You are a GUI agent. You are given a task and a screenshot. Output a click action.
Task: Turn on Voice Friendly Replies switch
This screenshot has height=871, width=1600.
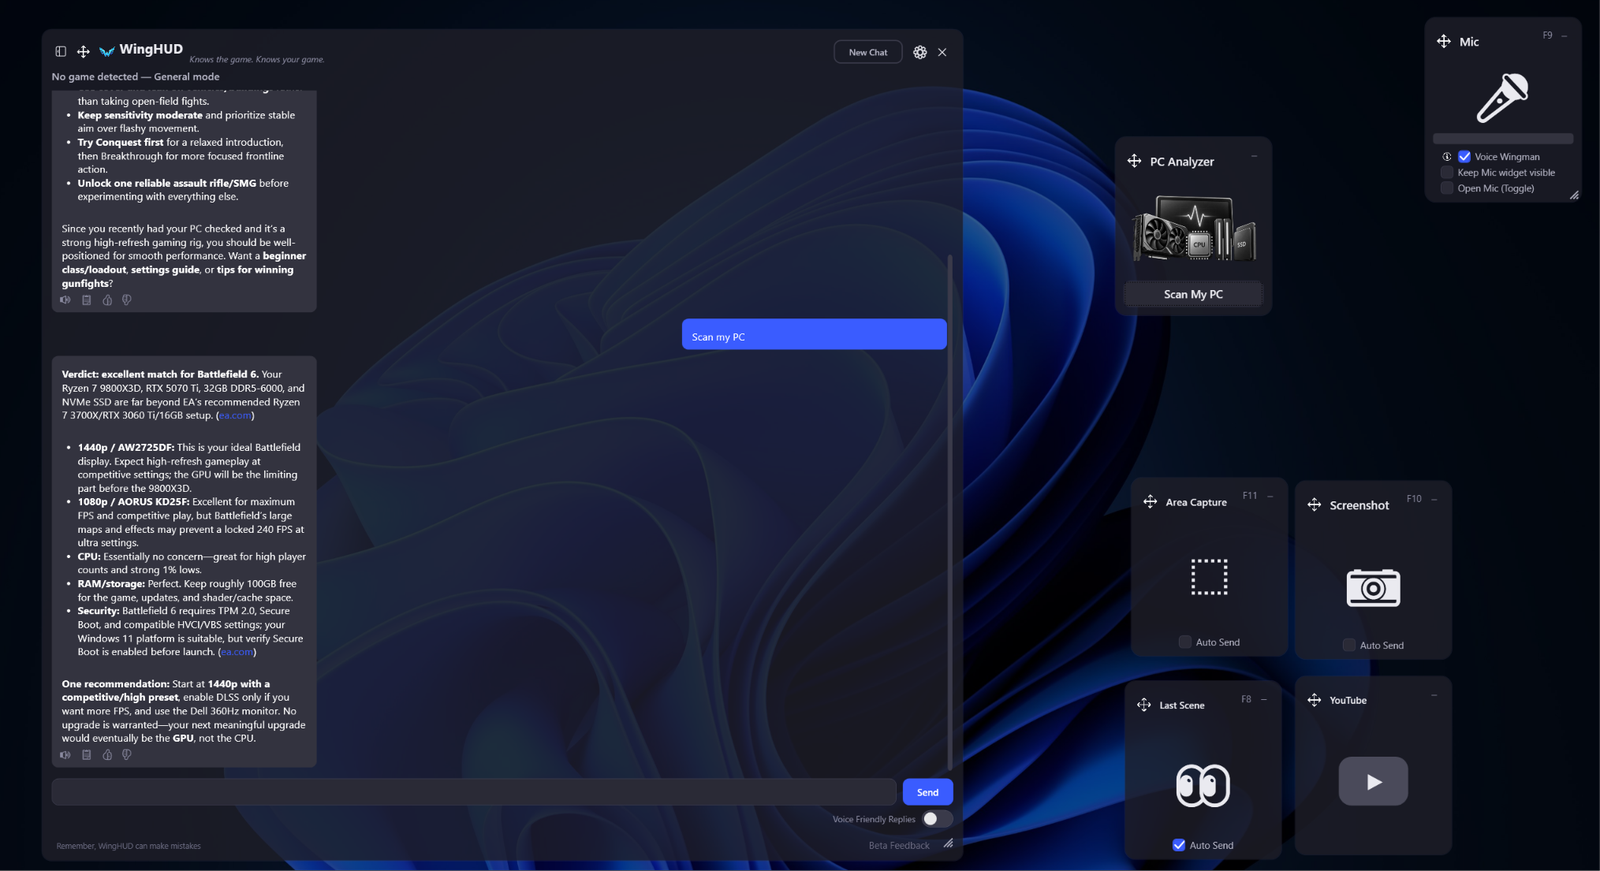point(937,819)
